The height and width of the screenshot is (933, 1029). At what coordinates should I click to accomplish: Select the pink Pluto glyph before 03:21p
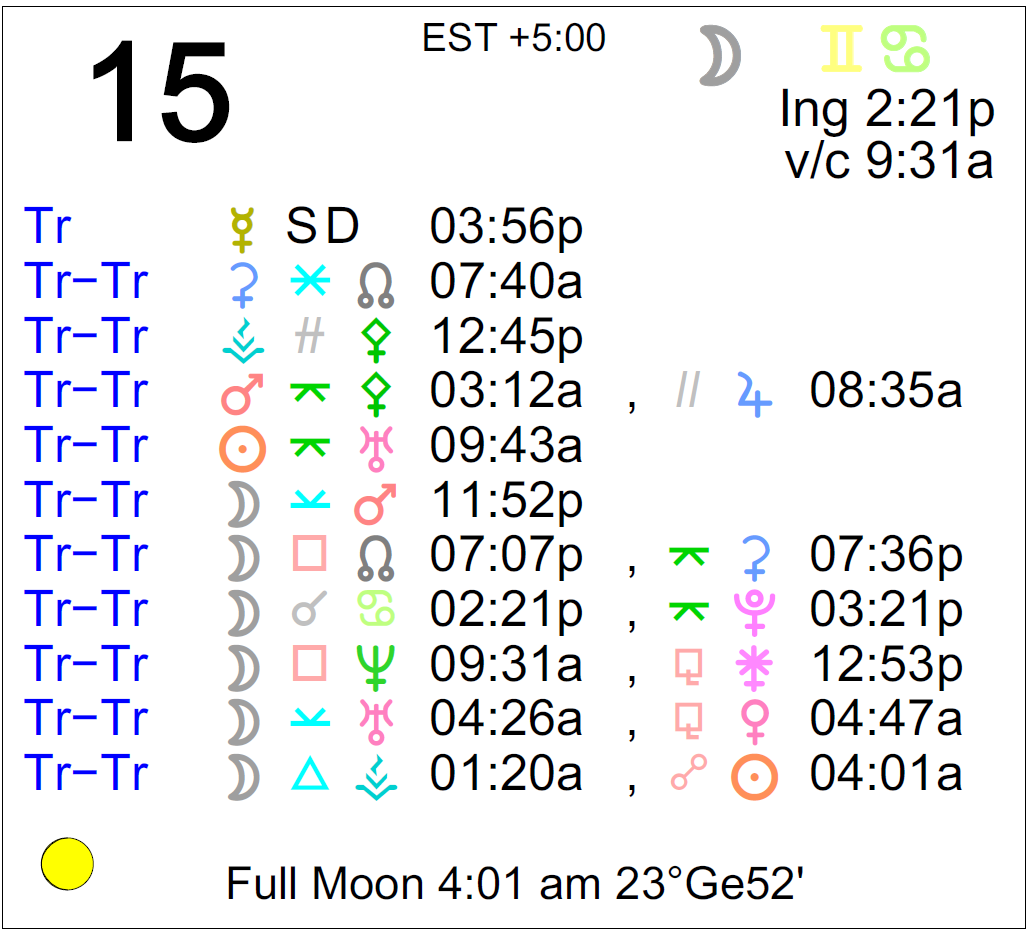click(x=754, y=610)
